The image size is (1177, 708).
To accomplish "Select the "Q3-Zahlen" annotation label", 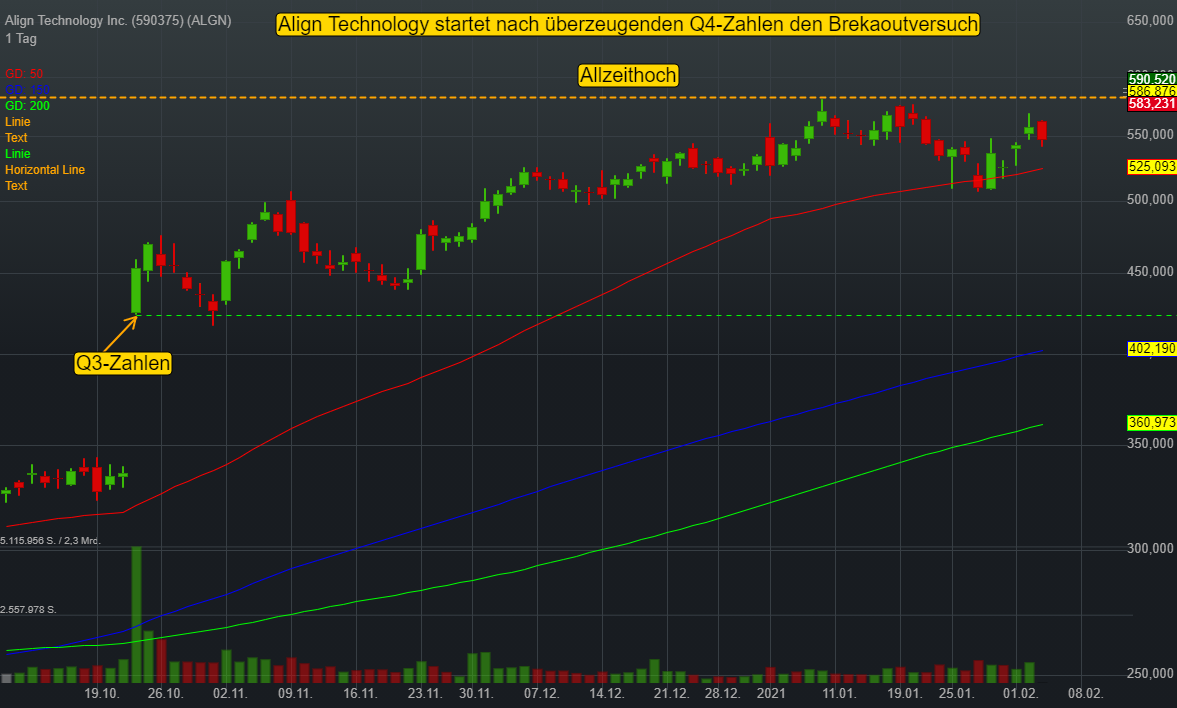I will click(123, 363).
